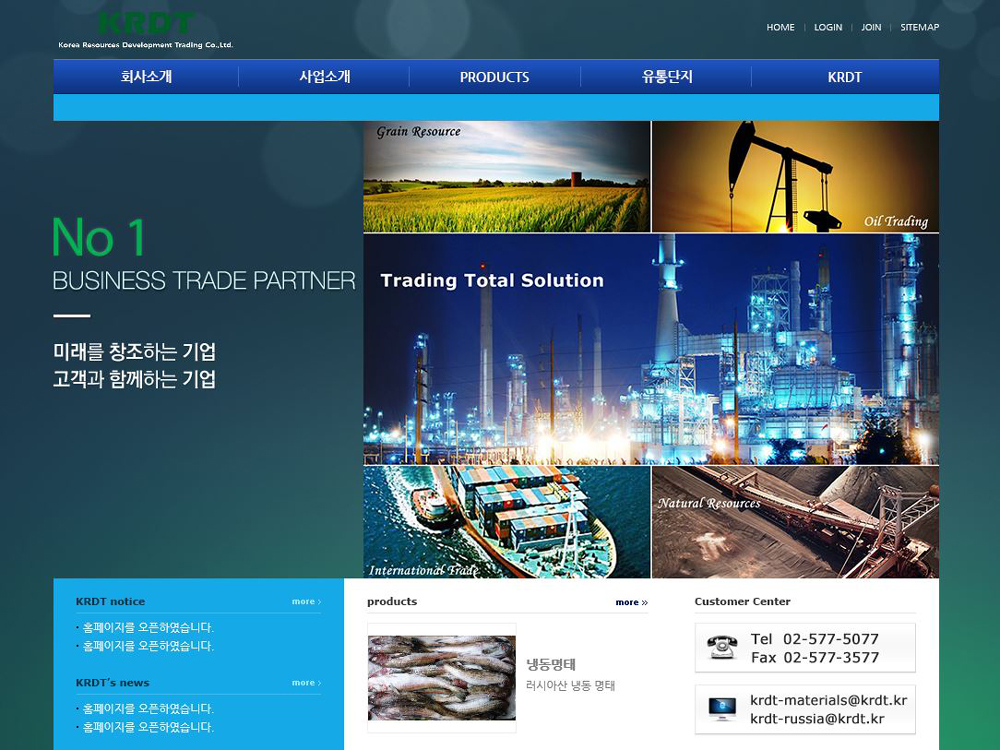Click the computer monitor email icon
This screenshot has width=1000, height=750.
click(722, 709)
